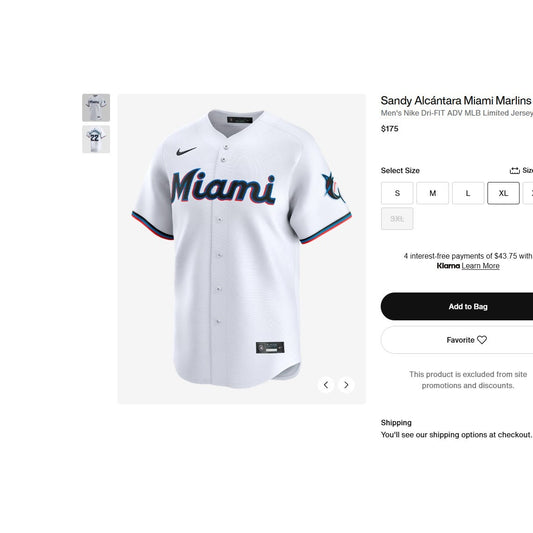Show the previous product image arrow
Viewport: 533px width, 533px height.
point(326,385)
